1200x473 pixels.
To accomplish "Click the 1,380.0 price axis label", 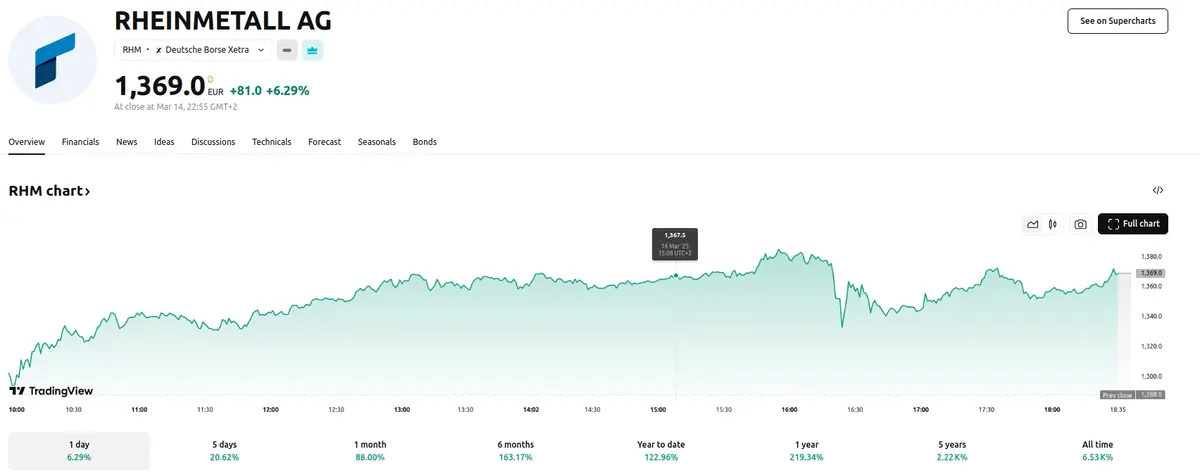I will tap(1150, 256).
